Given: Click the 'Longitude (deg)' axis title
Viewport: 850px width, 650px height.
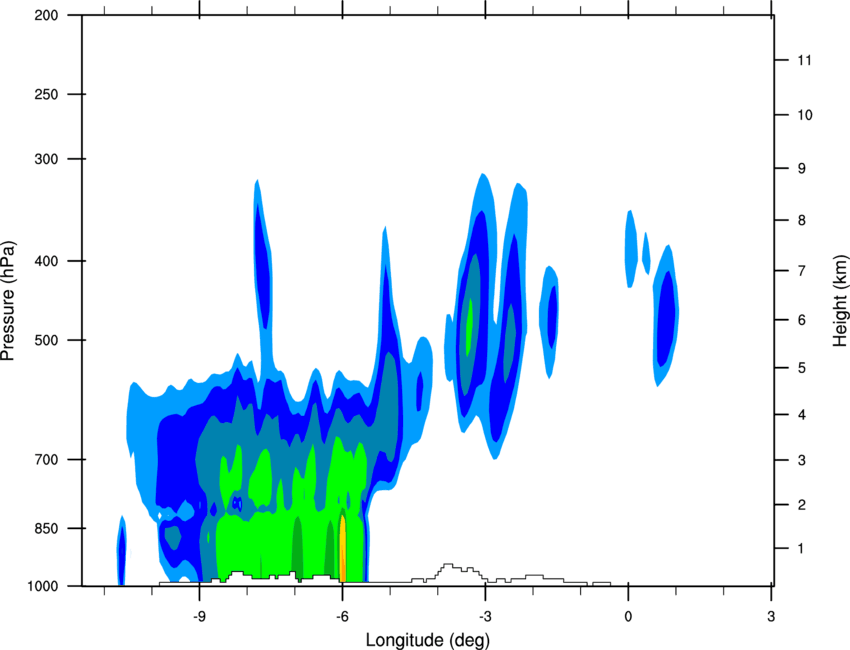Looking at the screenshot, I should coord(428,640).
